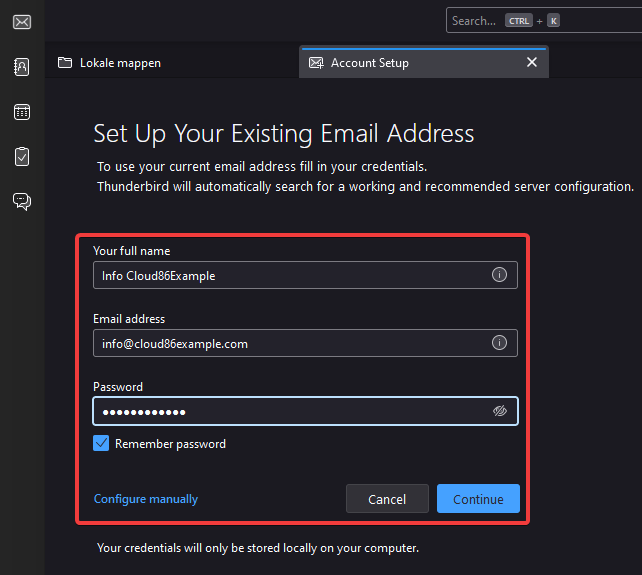Viewport: 642px width, 575px height.
Task: Uncheck the Remember password checkbox
Action: coord(101,443)
